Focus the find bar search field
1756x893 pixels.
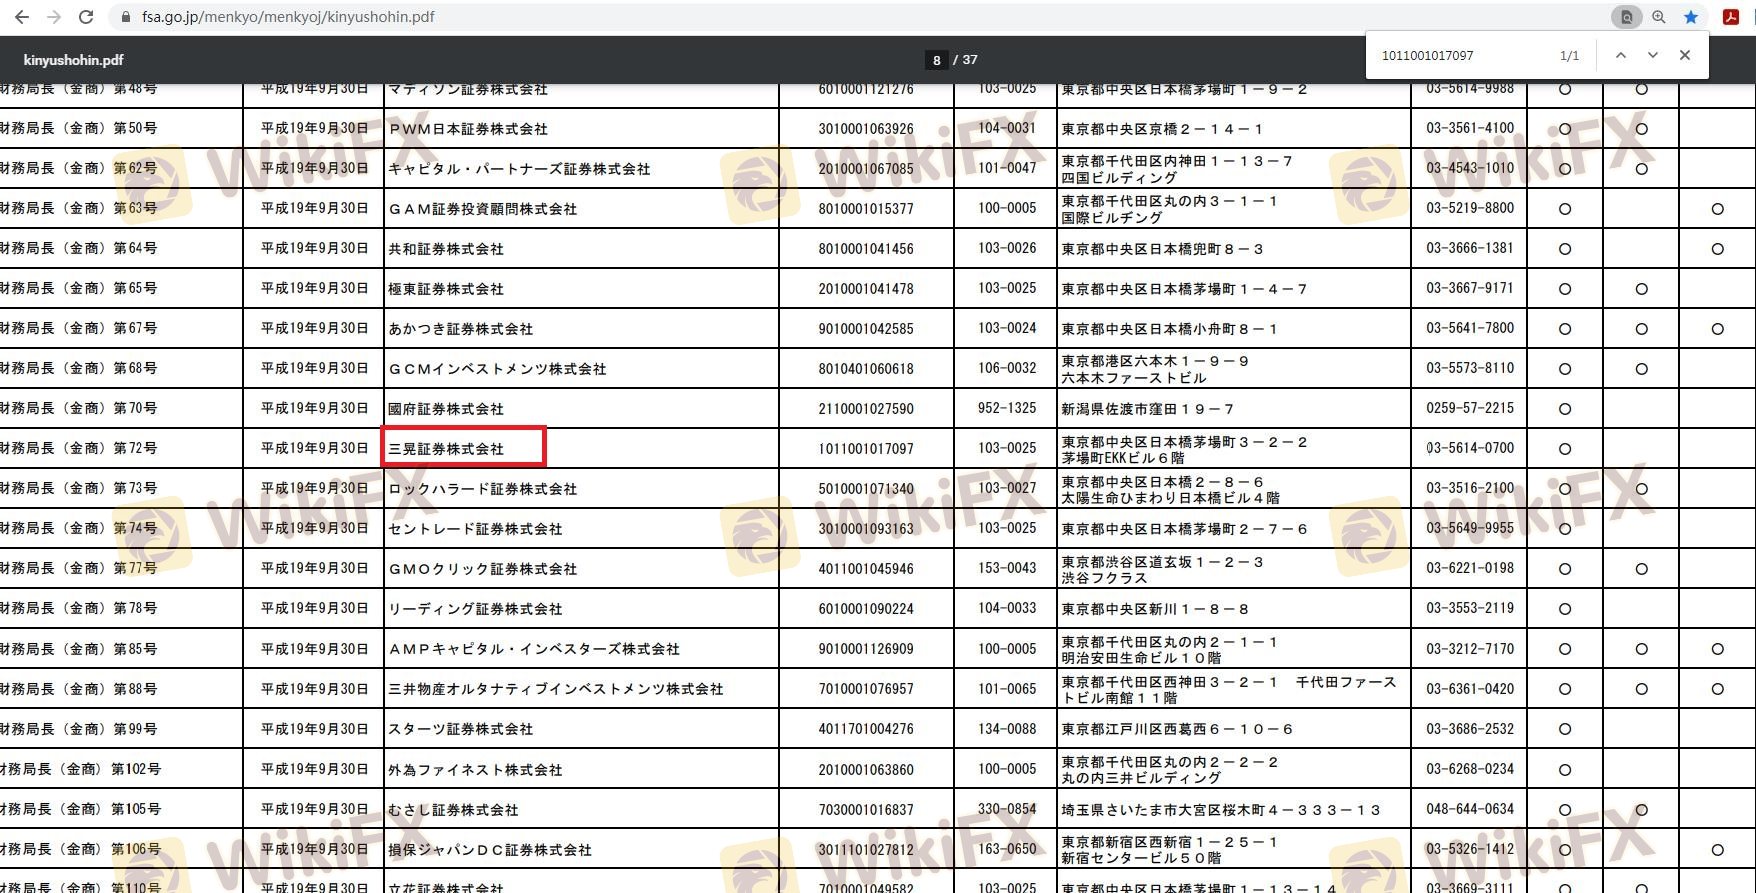[1460, 56]
